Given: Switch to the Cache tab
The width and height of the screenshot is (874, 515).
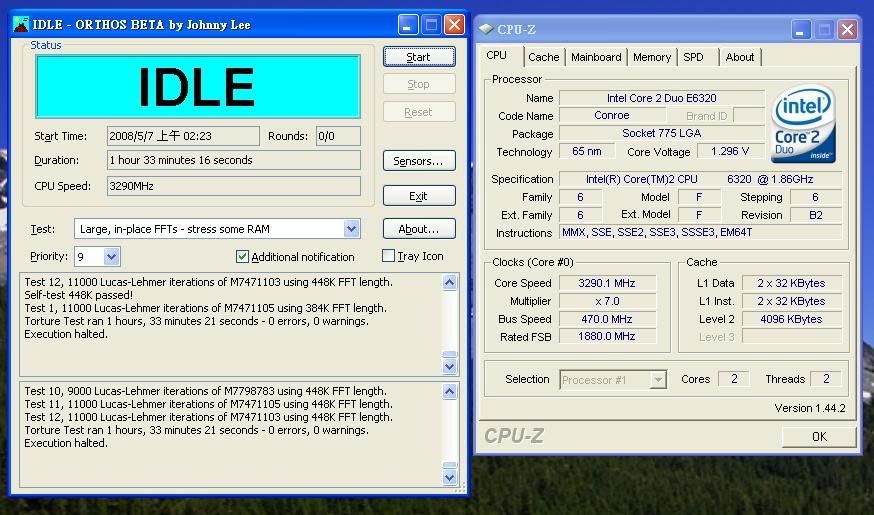Looking at the screenshot, I should pyautogui.click(x=543, y=57).
